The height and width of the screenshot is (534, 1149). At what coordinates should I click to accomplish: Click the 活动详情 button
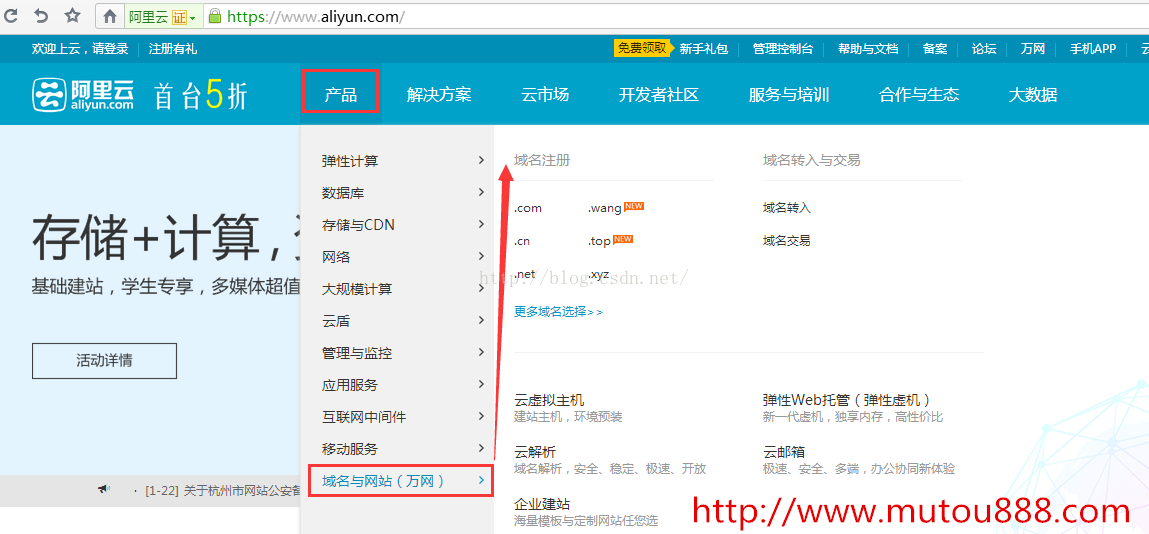pos(104,360)
